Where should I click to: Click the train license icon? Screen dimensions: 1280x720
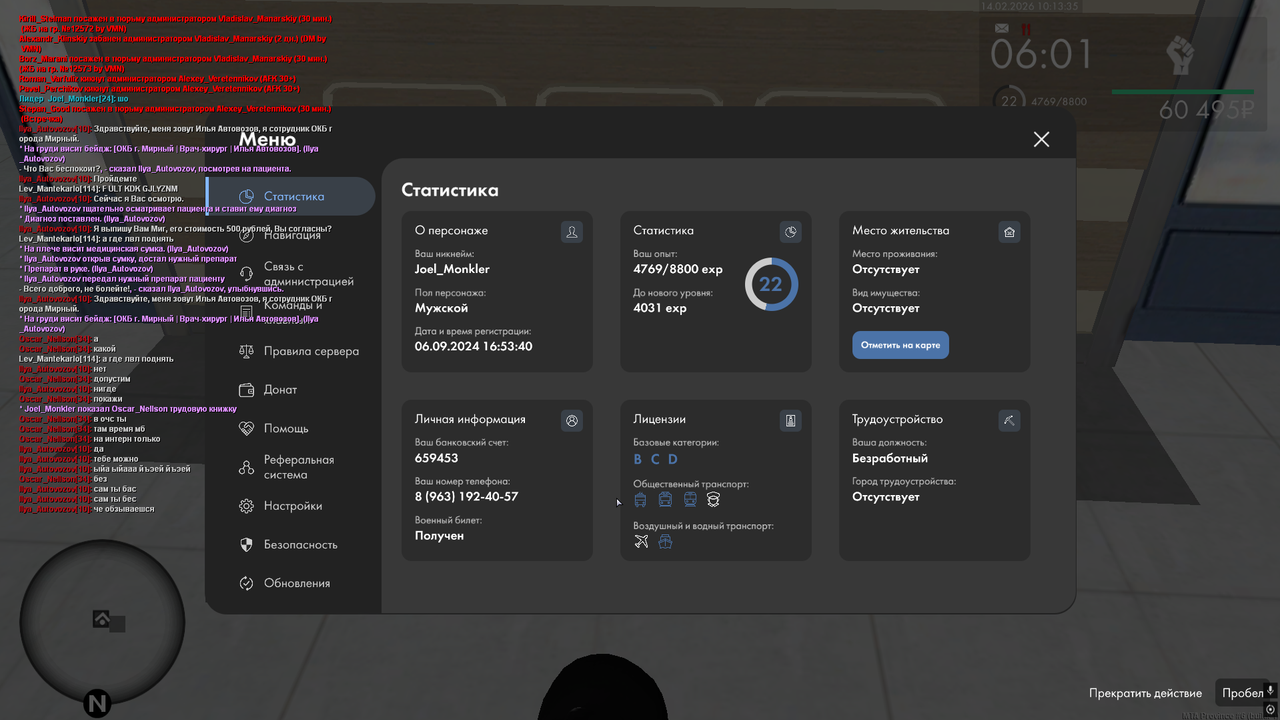coord(690,499)
